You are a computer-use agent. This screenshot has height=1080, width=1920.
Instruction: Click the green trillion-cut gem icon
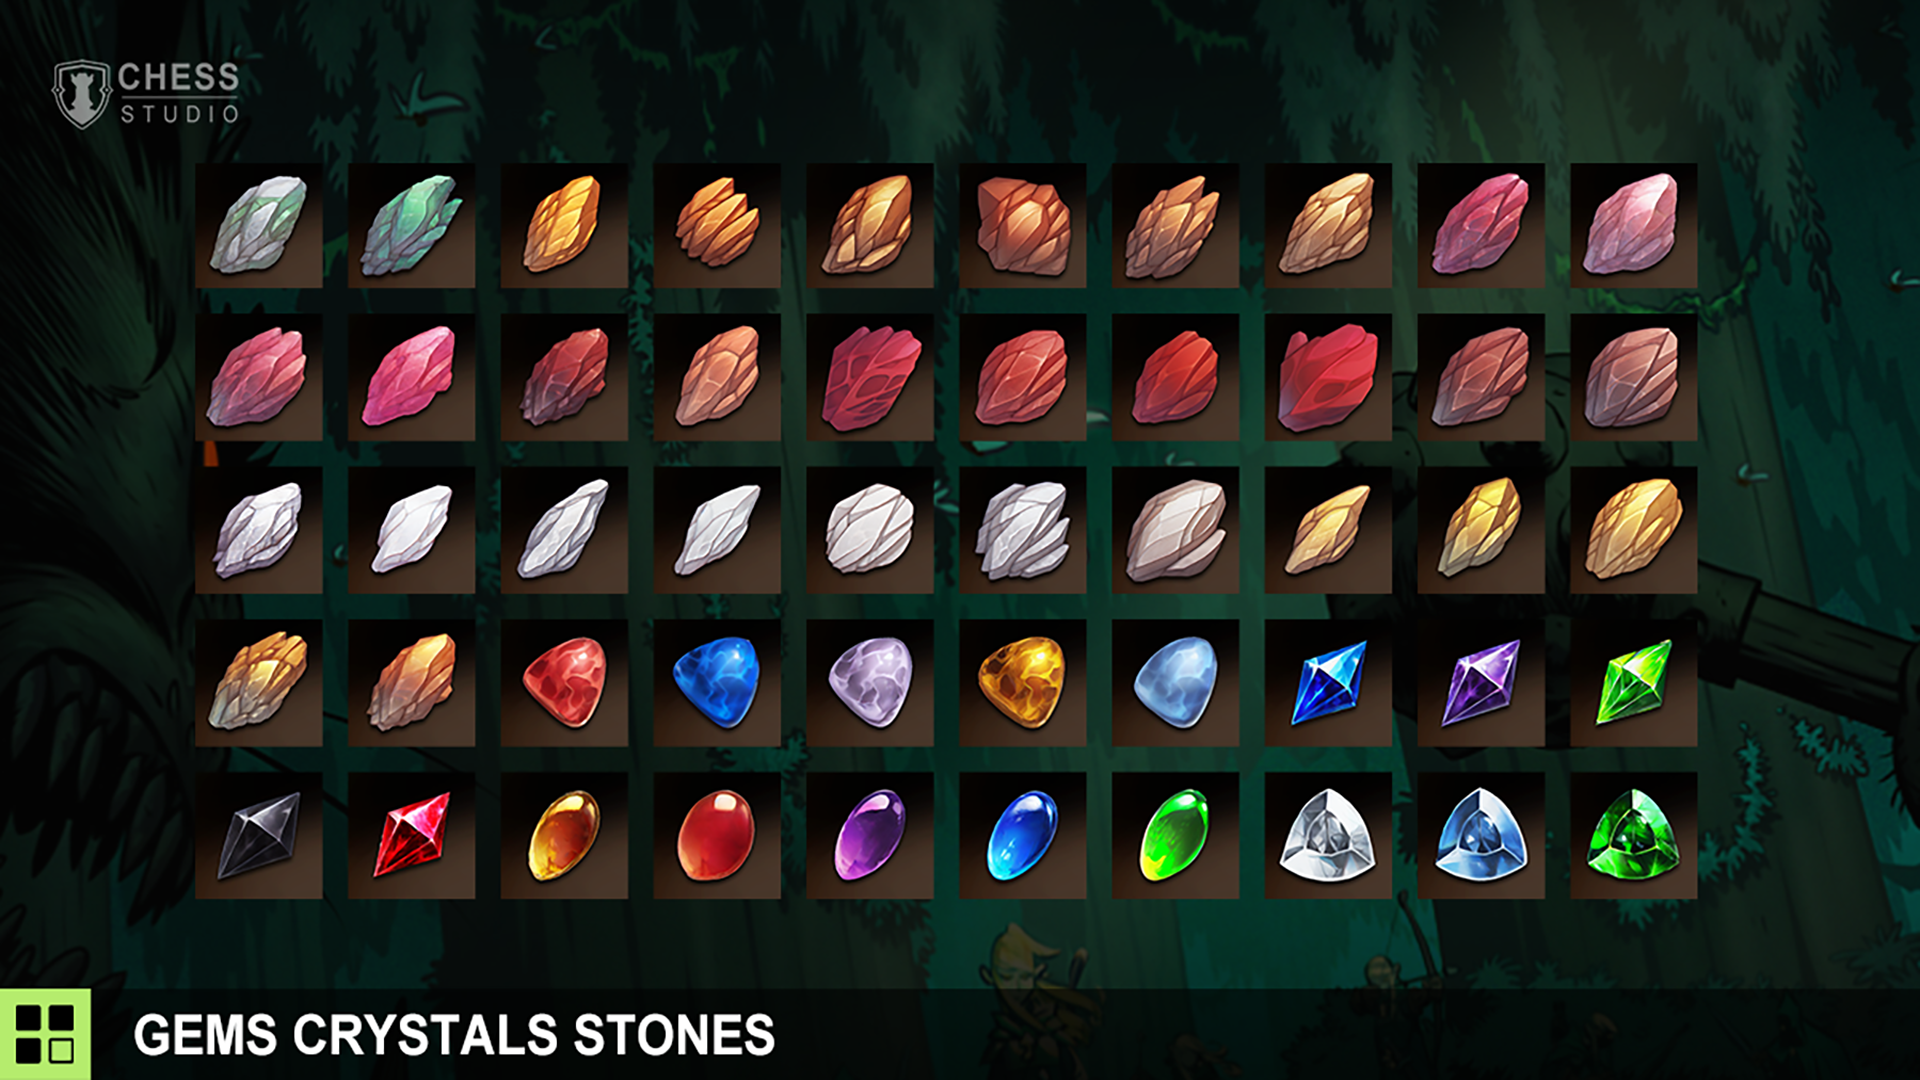coord(1634,835)
